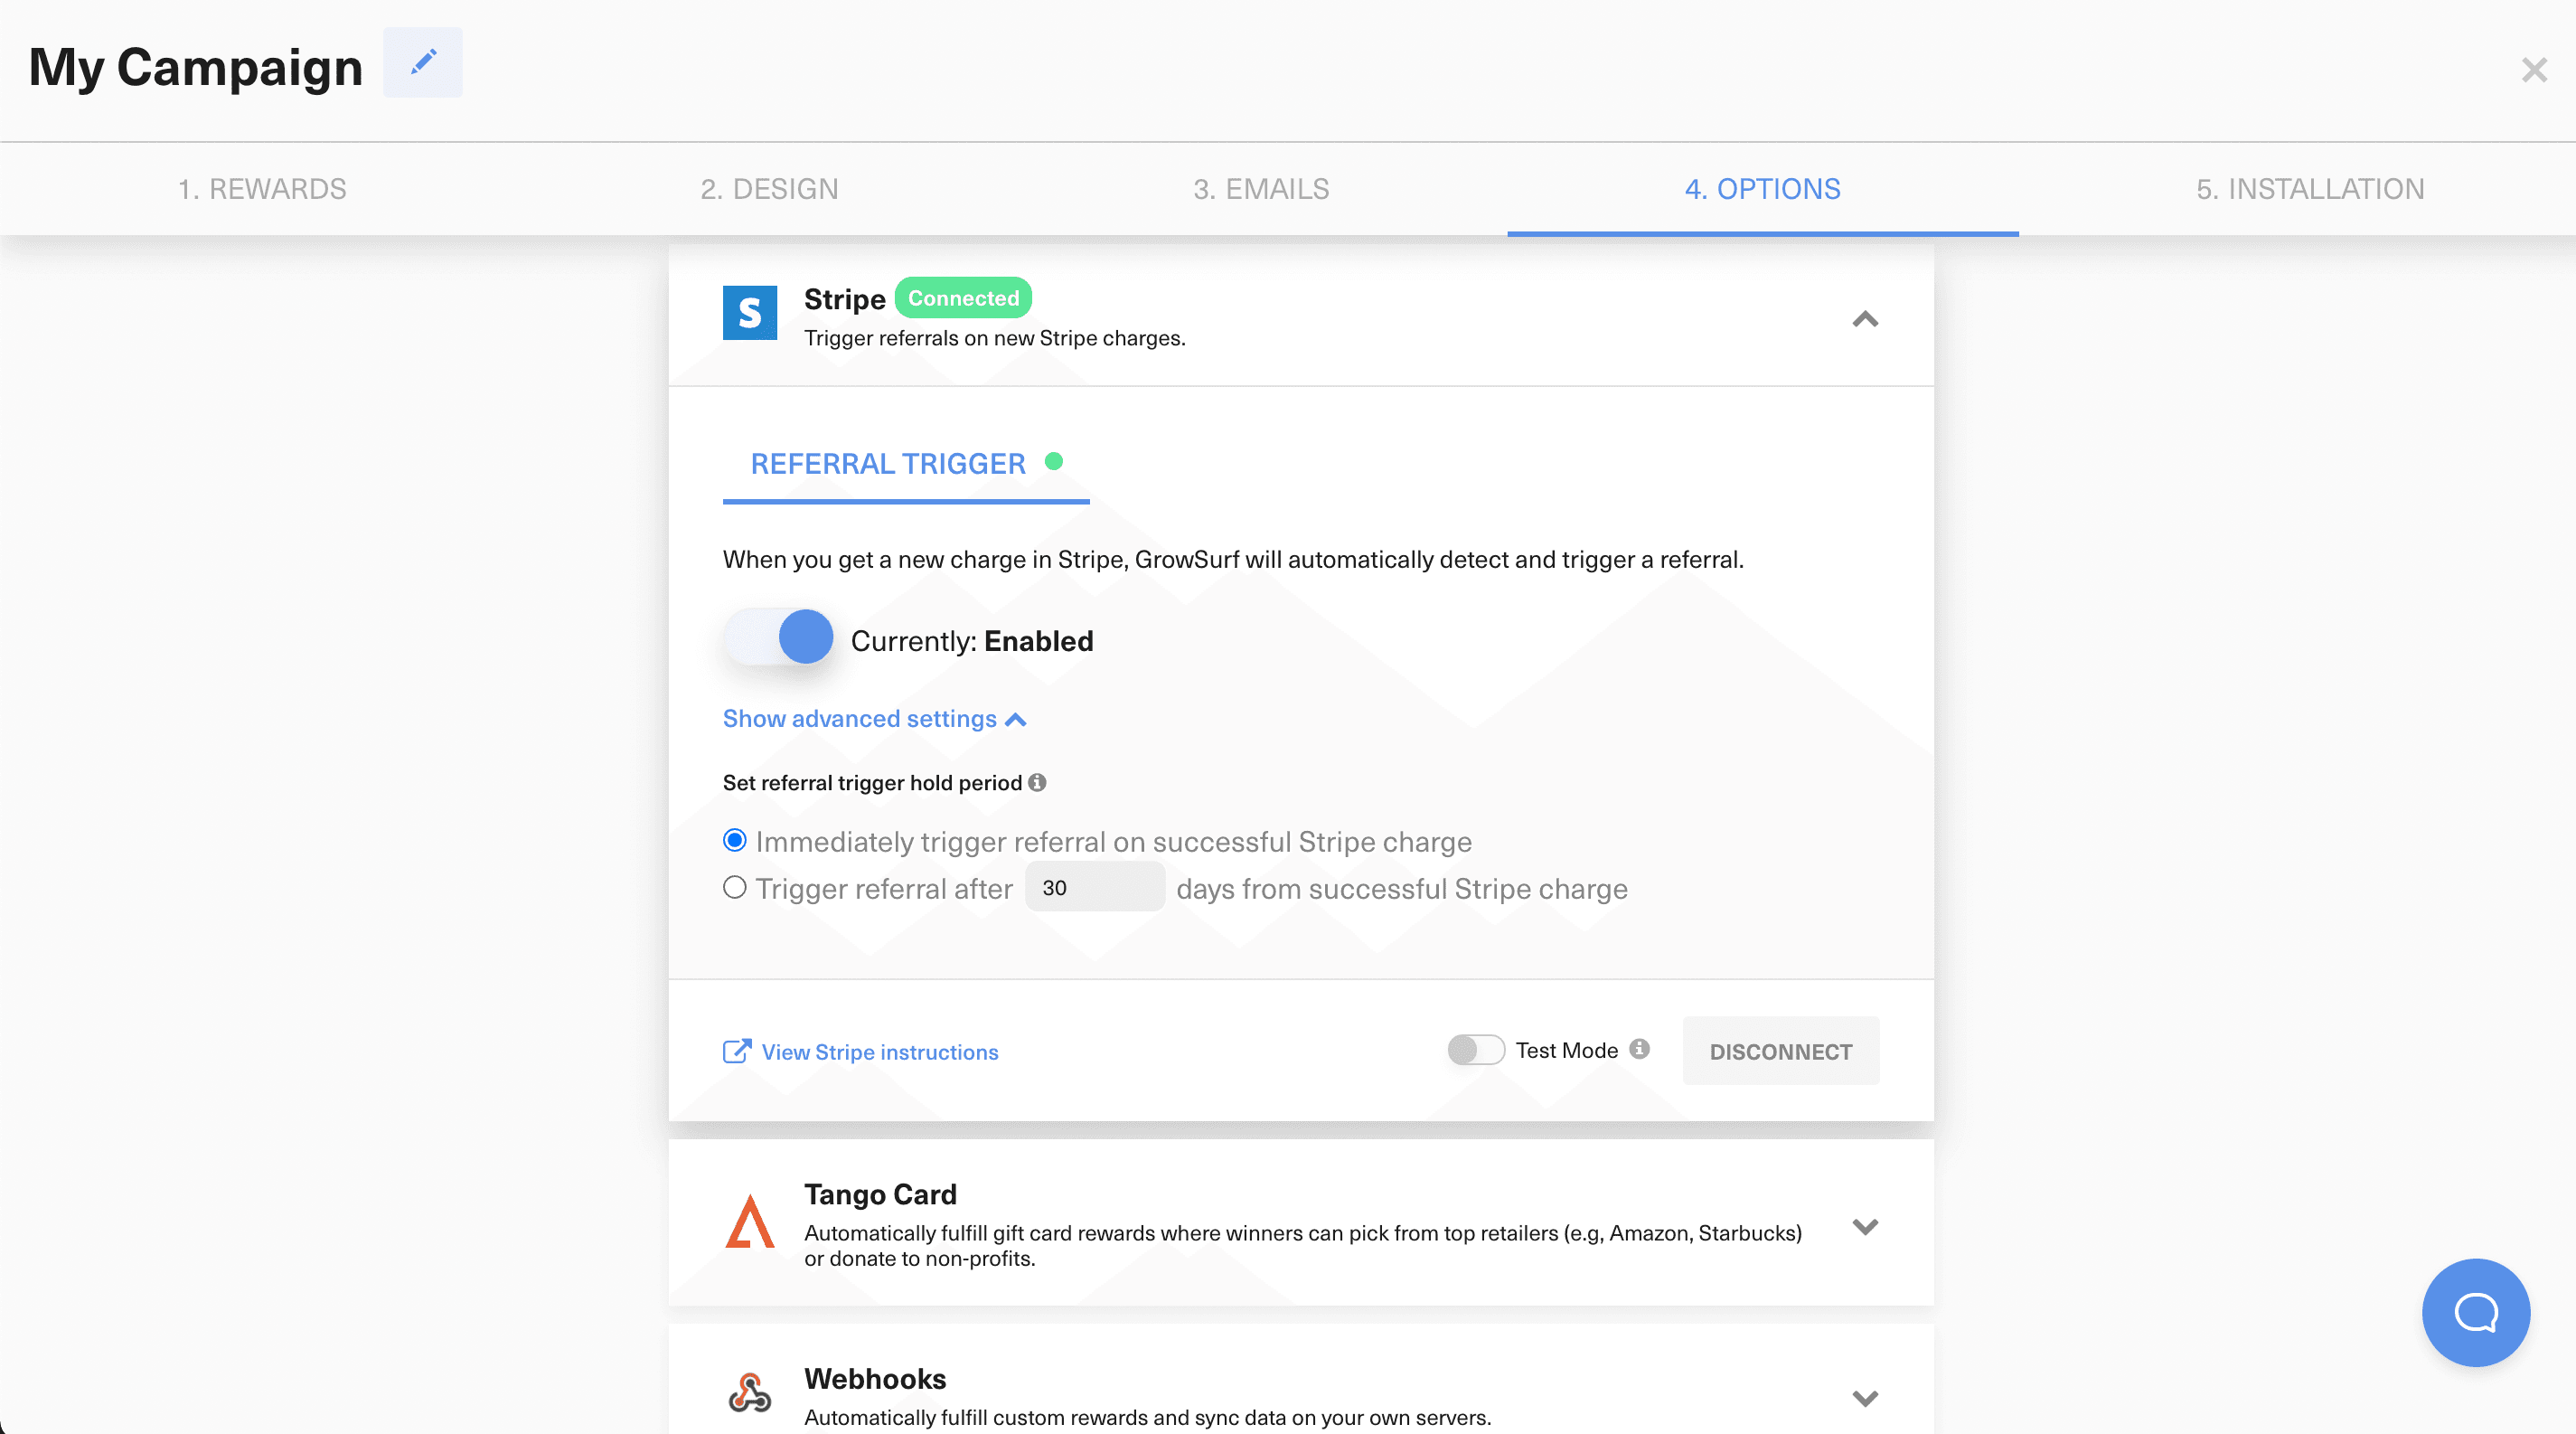The height and width of the screenshot is (1434, 2576).
Task: Expand the Tango Card section
Action: (1864, 1226)
